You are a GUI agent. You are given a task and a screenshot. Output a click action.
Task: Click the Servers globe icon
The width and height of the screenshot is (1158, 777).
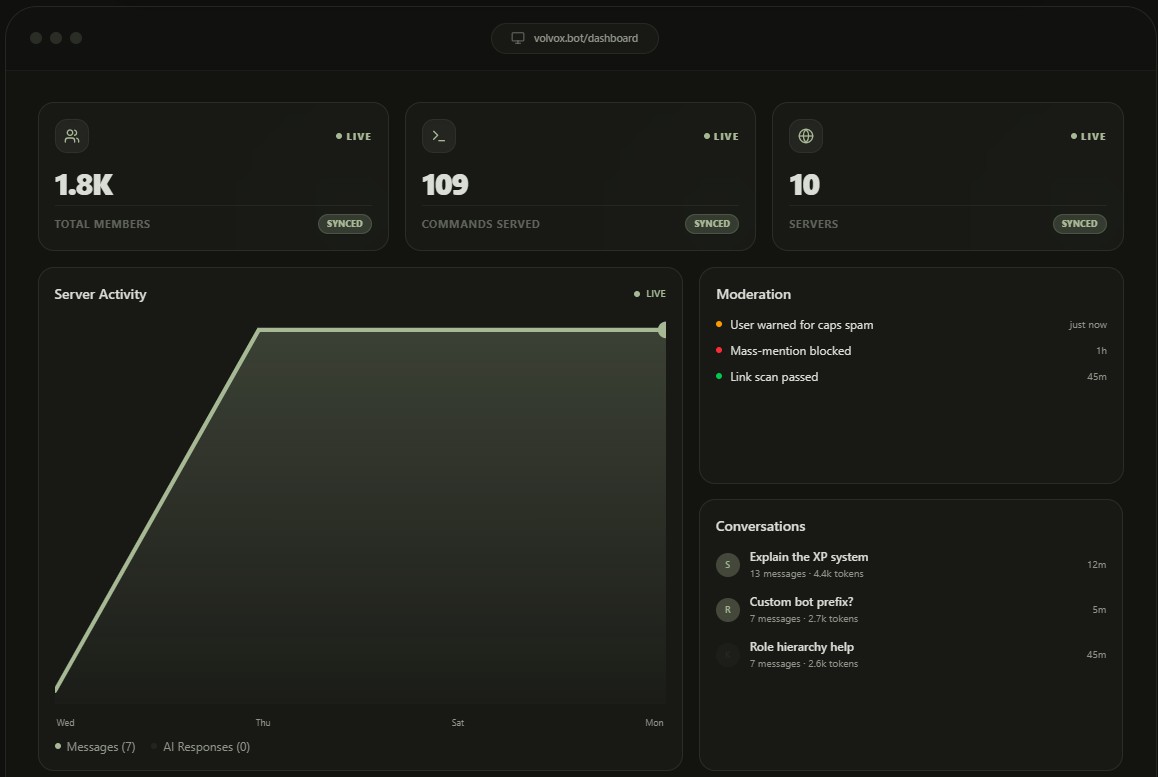click(x=806, y=136)
